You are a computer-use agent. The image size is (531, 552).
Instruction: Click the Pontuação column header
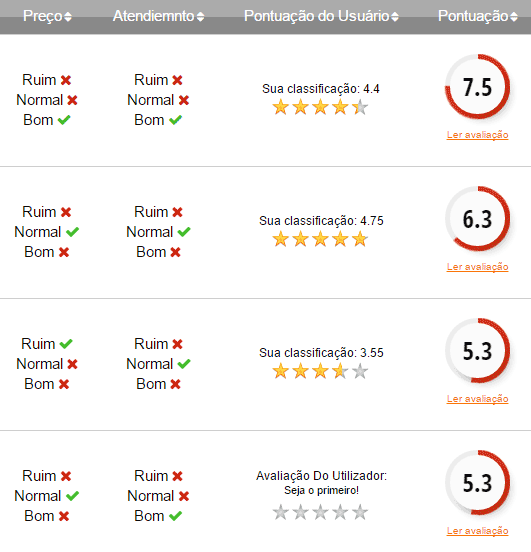473,16
